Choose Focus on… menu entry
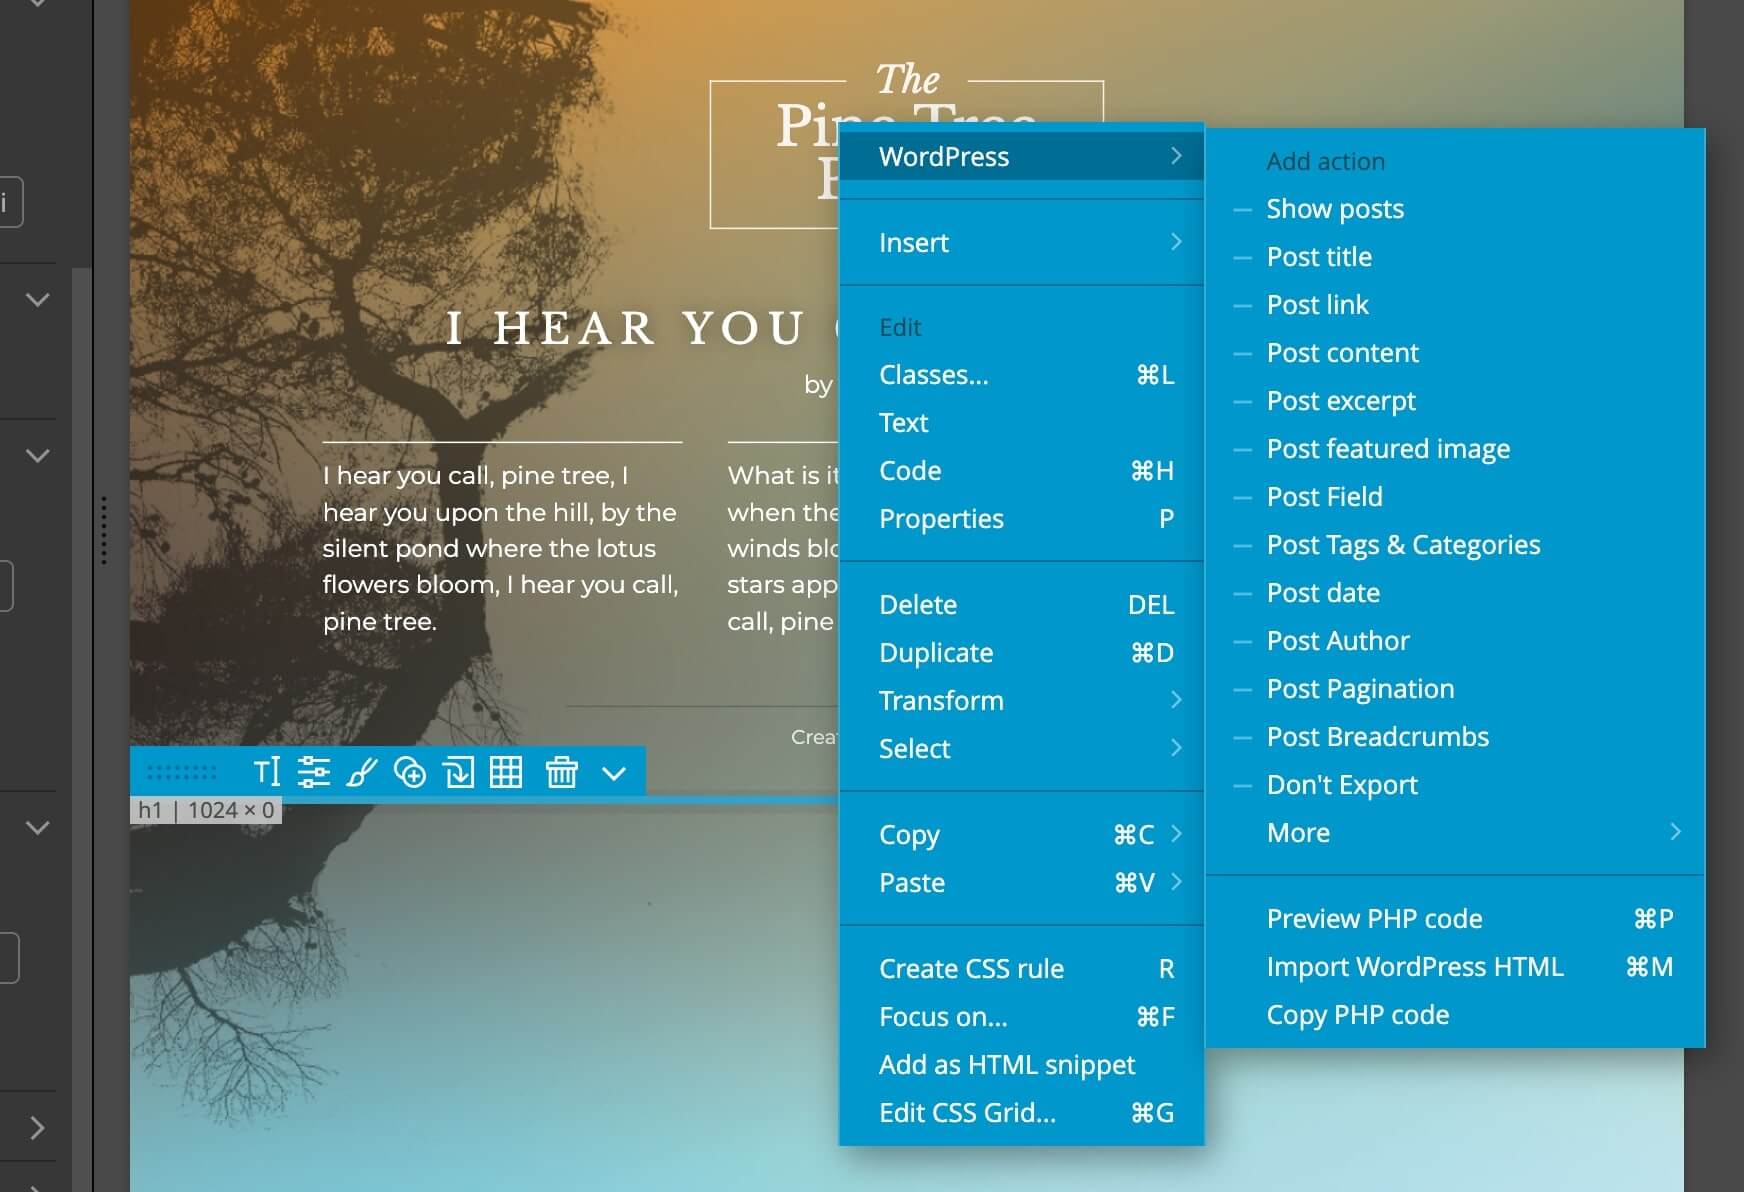1744x1192 pixels. point(1021,1016)
